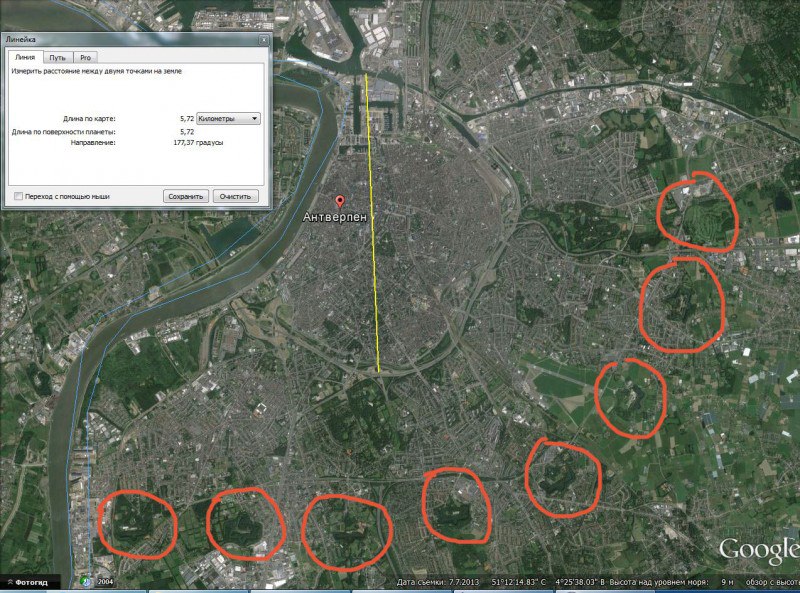Viewport: 800px width, 593px height.
Task: Open historical imagery via the 2004 clock icon
Action: click(87, 582)
